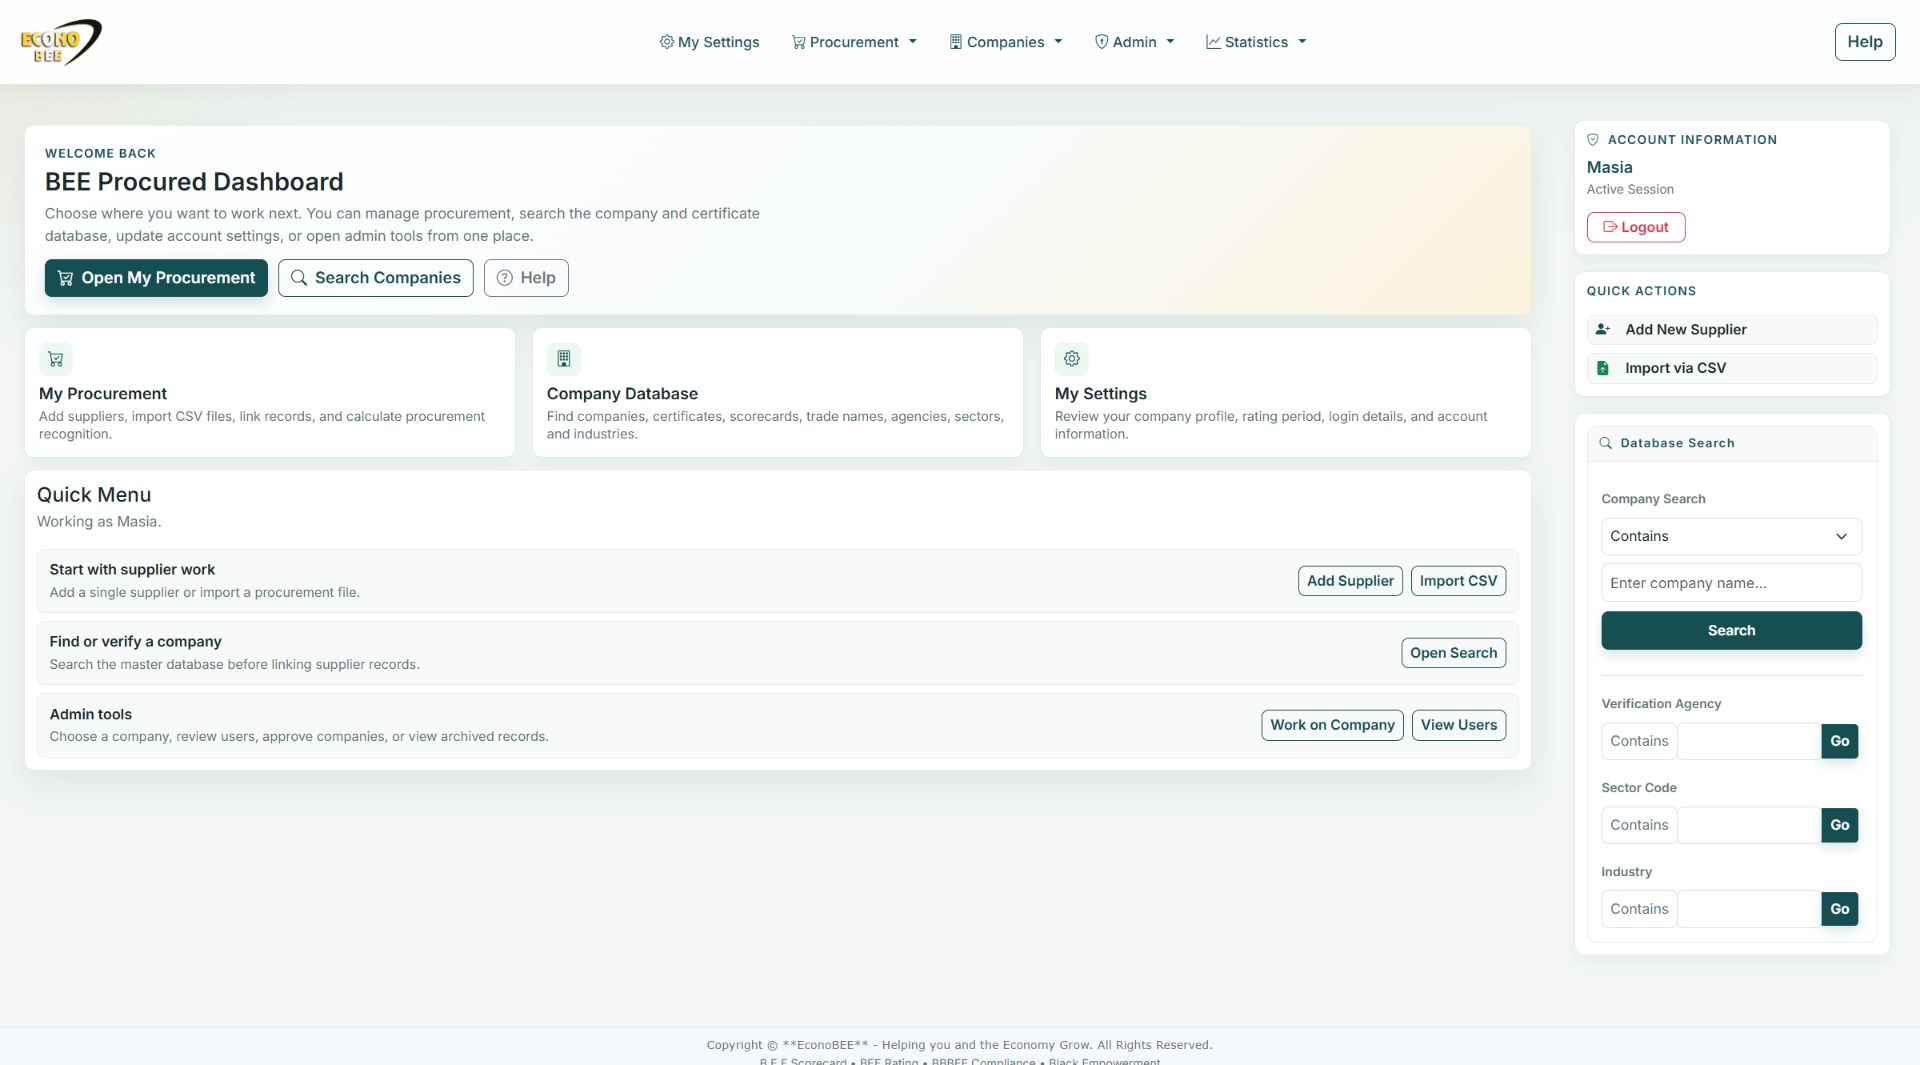Screen dimensions: 1920x1065
Task: Click the 'Admin tools' heading
Action: coord(90,714)
